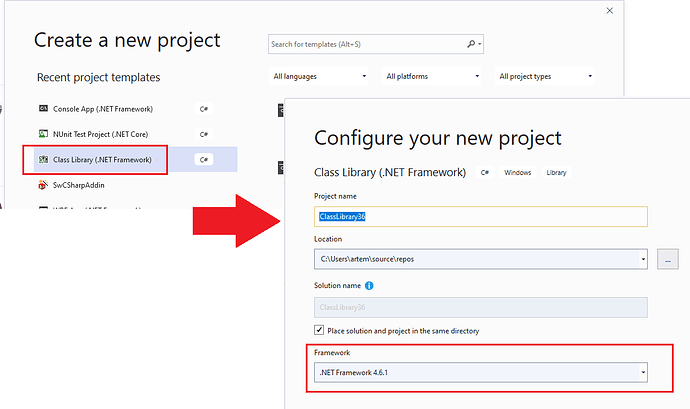
Task: Click the Console App template icon
Action: (x=43, y=108)
